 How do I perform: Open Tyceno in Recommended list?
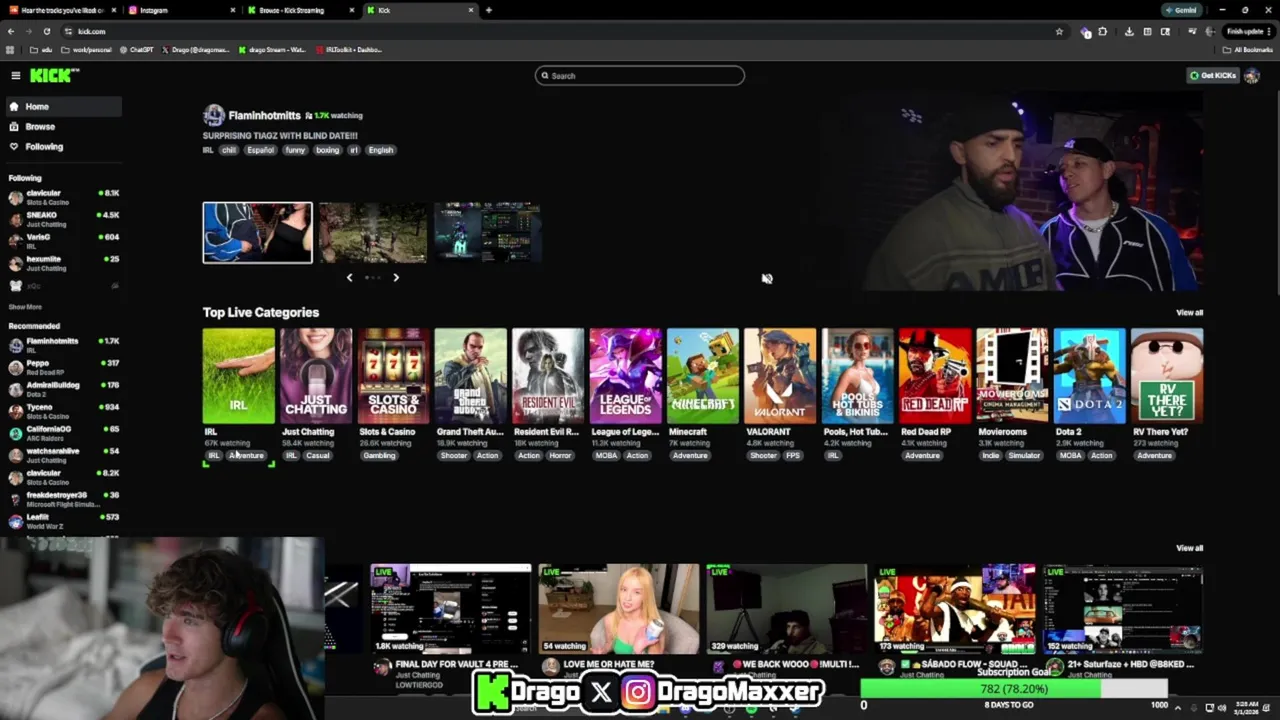(64, 411)
